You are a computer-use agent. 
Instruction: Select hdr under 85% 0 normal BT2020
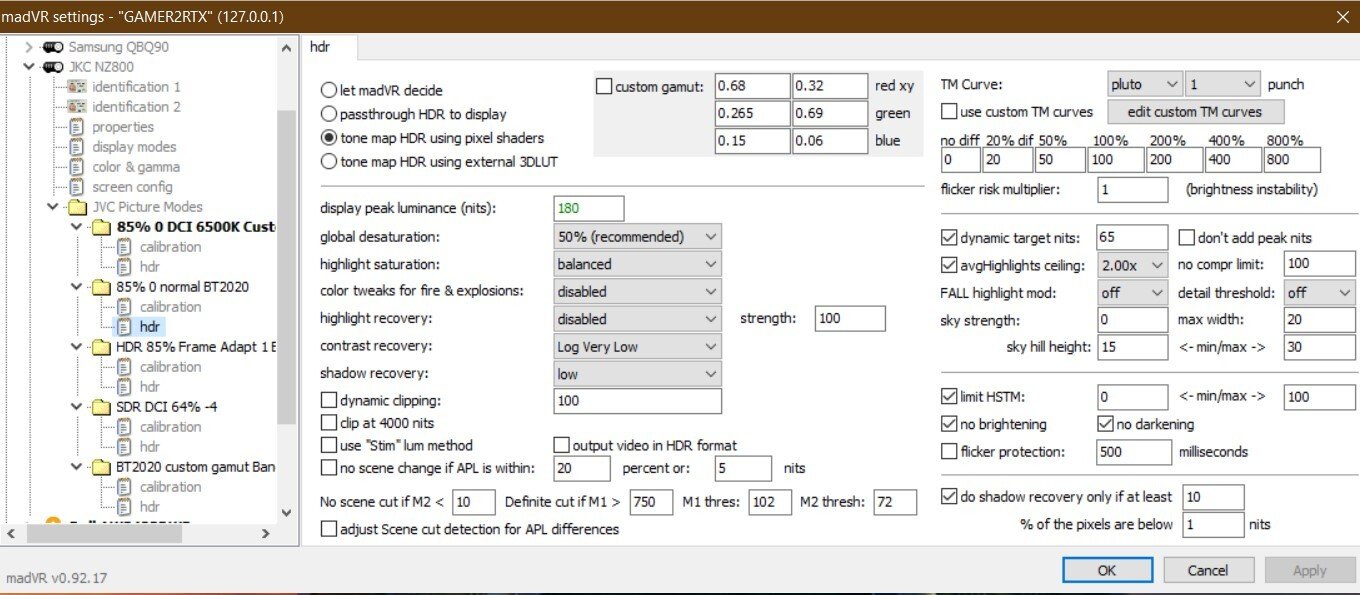coord(149,327)
